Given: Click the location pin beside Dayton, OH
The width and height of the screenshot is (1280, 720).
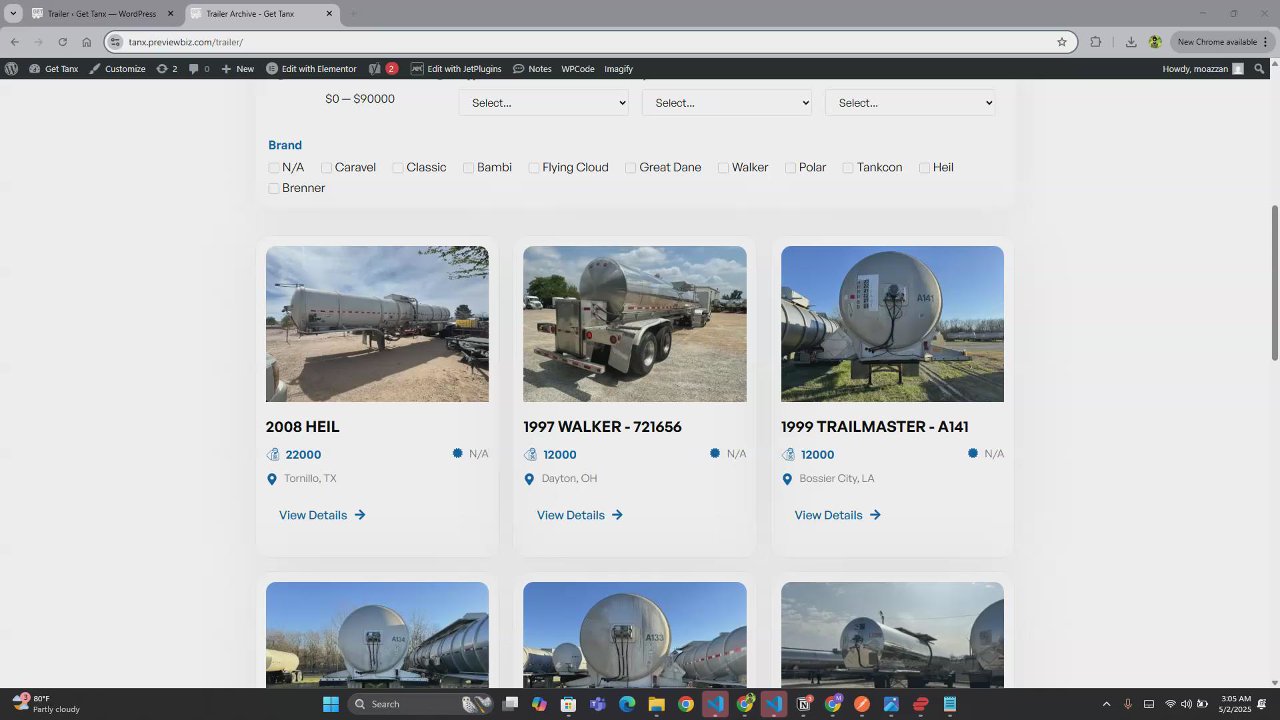Looking at the screenshot, I should tap(529, 479).
